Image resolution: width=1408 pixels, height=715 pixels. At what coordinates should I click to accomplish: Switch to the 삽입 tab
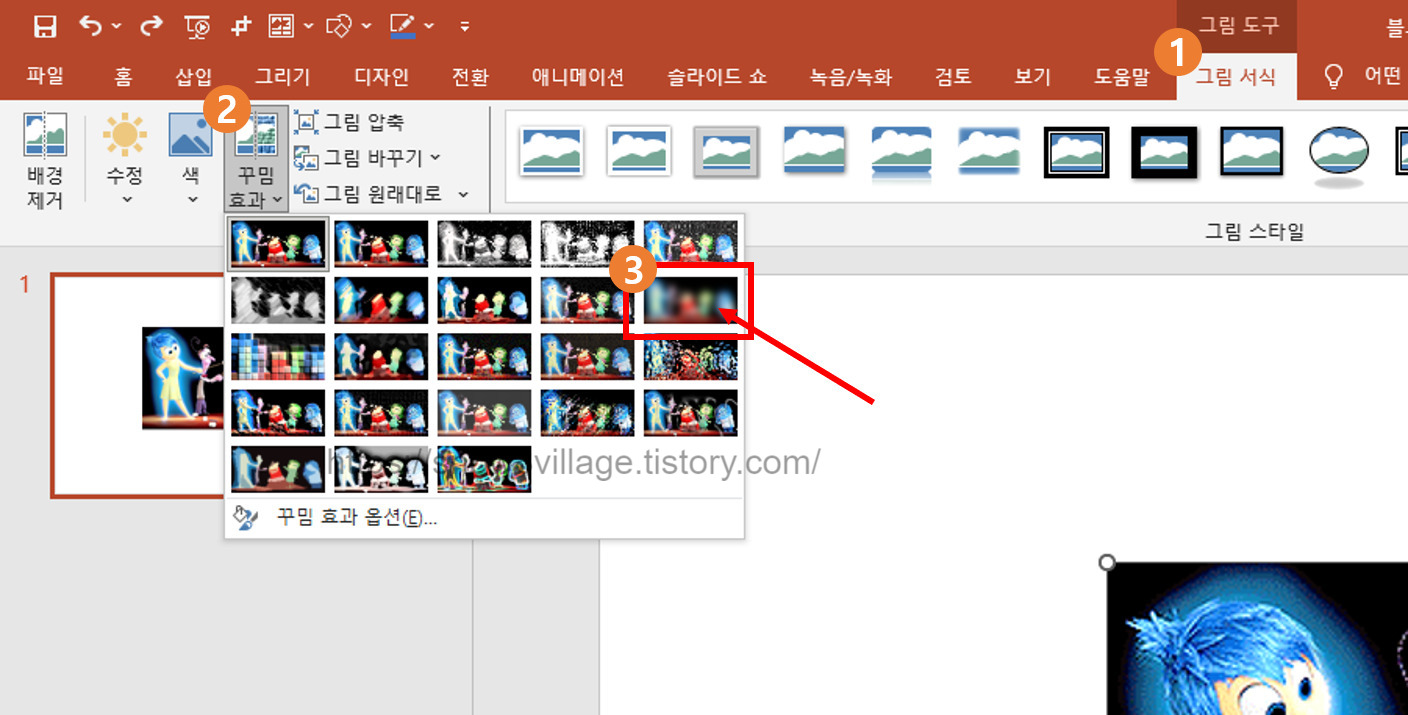(x=194, y=77)
